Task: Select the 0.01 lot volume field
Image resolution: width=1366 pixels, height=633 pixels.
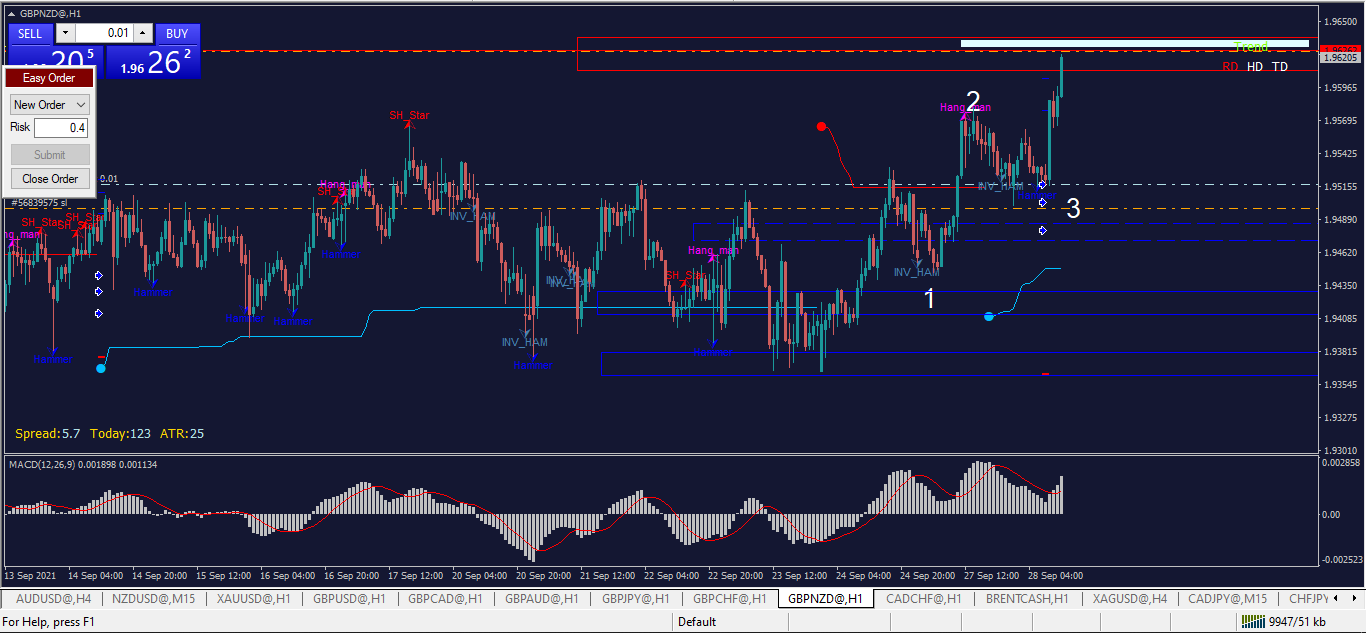Action: point(104,33)
